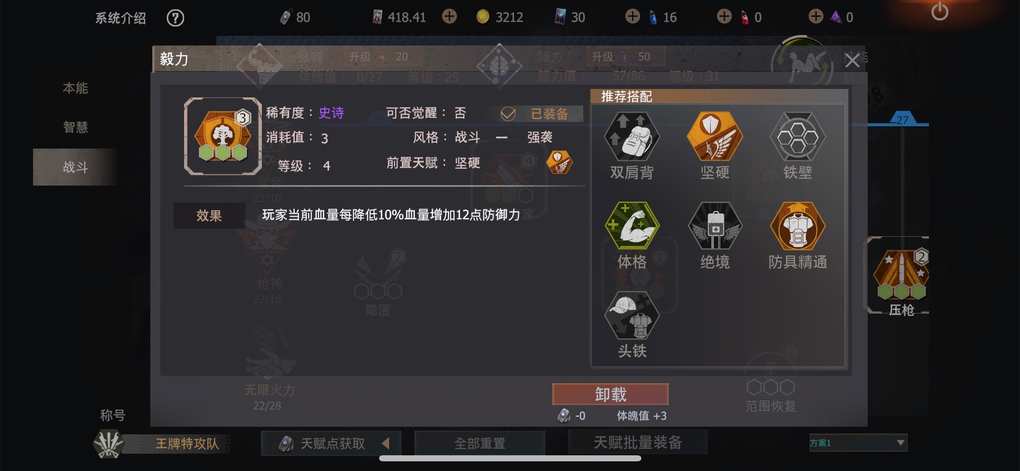
Task: Select the 头铁 helmet talent icon
Action: (x=631, y=315)
